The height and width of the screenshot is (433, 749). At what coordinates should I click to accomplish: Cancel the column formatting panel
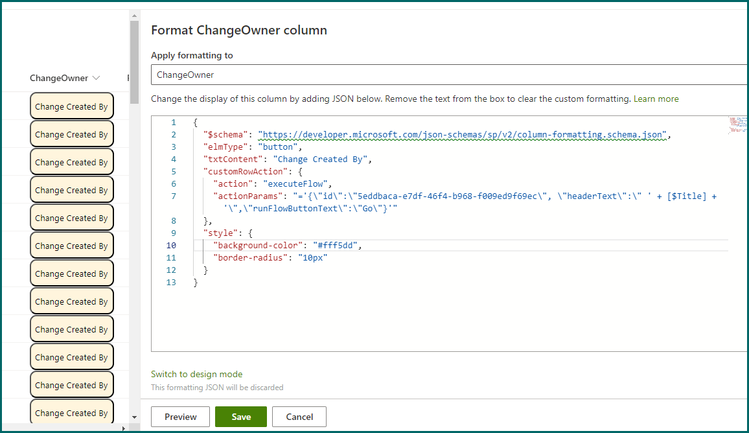click(300, 417)
